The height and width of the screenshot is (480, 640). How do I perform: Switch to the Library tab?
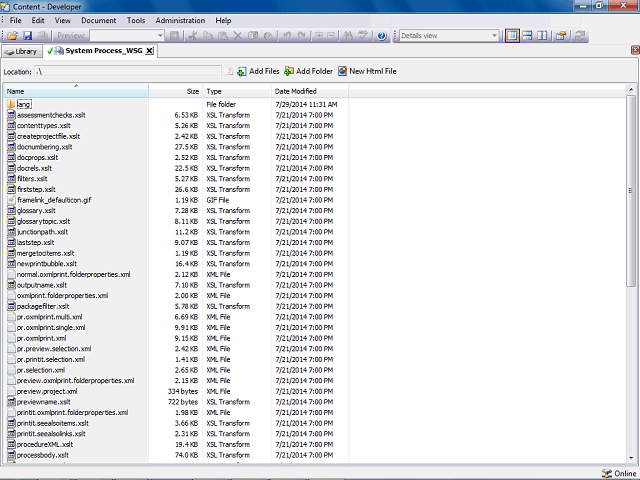tap(22, 51)
